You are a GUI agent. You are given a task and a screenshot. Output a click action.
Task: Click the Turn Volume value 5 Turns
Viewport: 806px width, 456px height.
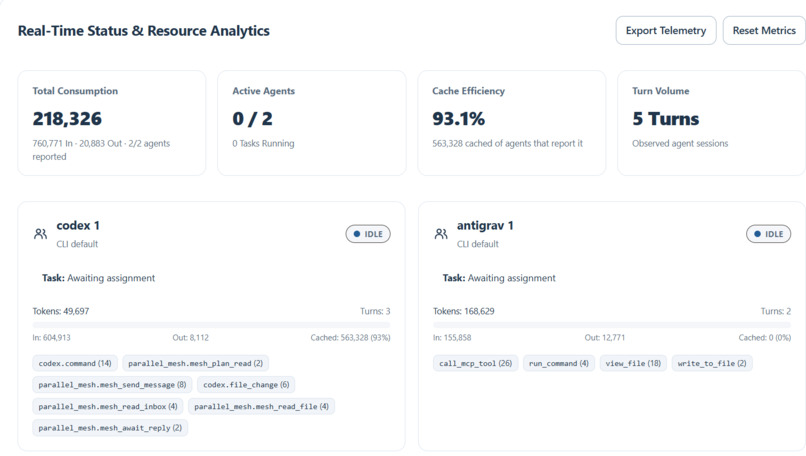(666, 119)
